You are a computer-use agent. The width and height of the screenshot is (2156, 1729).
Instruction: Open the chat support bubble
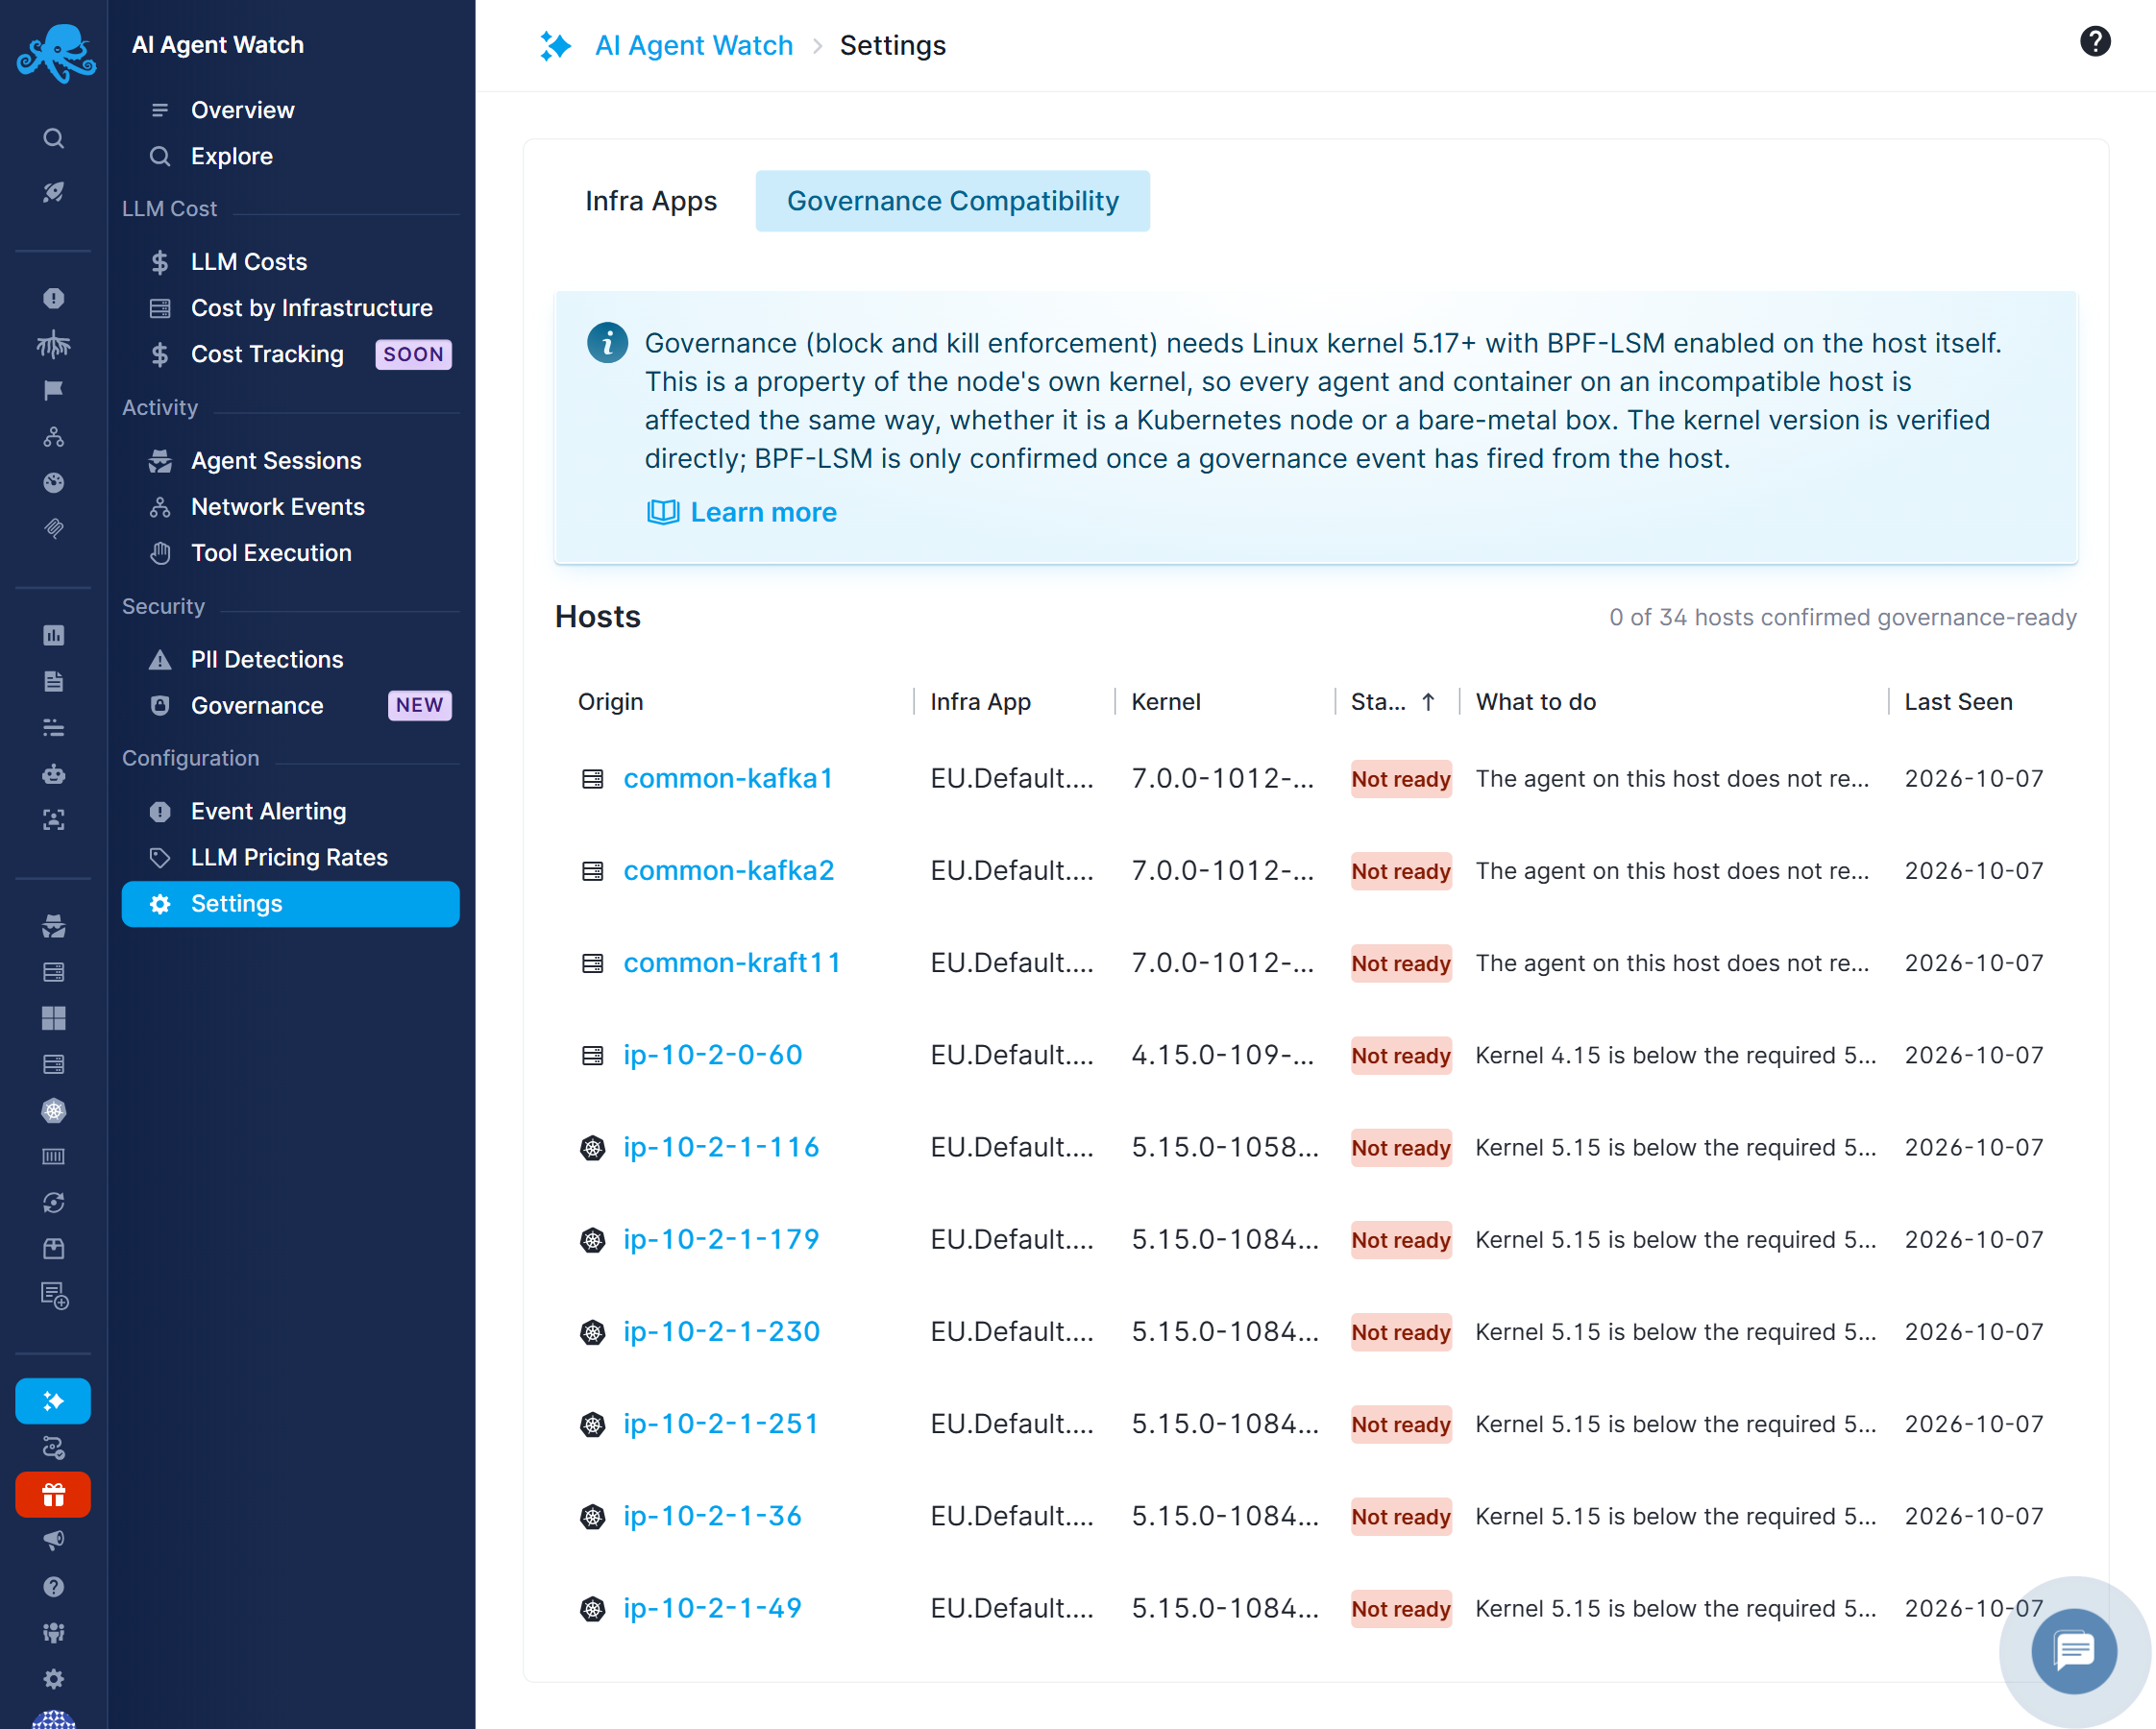tap(2074, 1650)
